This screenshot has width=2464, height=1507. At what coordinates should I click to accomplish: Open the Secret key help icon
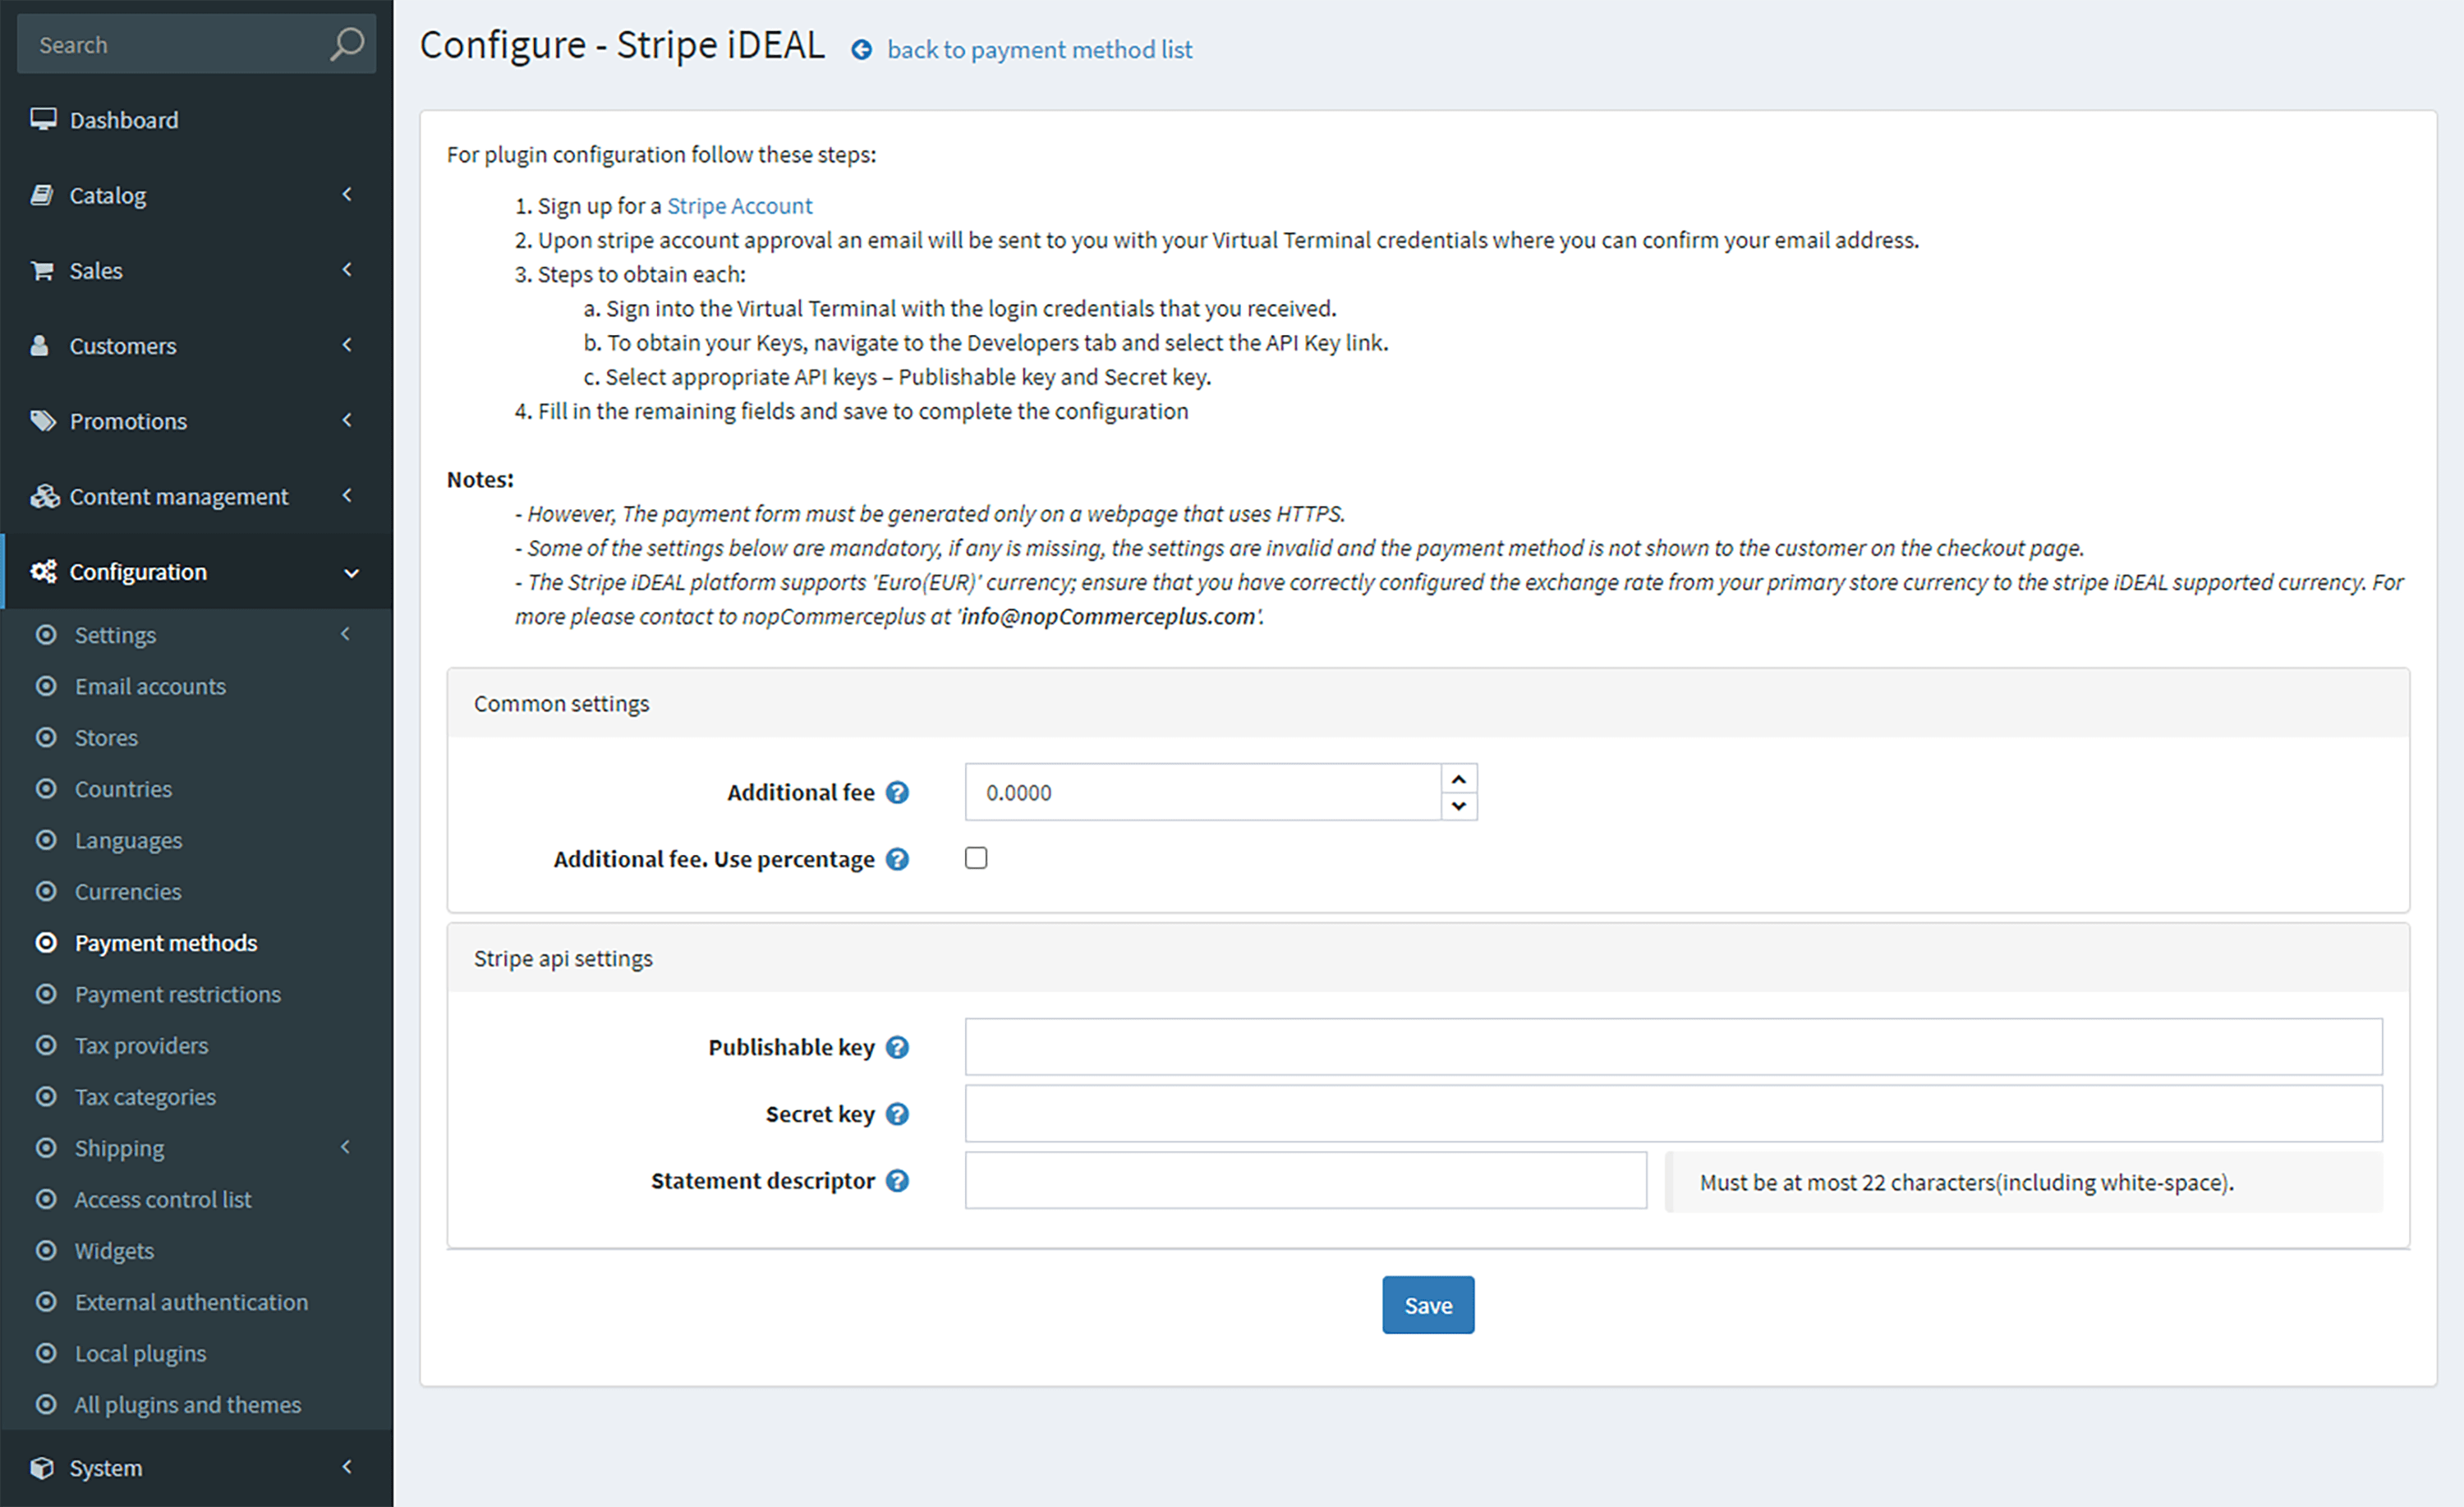coord(898,1114)
